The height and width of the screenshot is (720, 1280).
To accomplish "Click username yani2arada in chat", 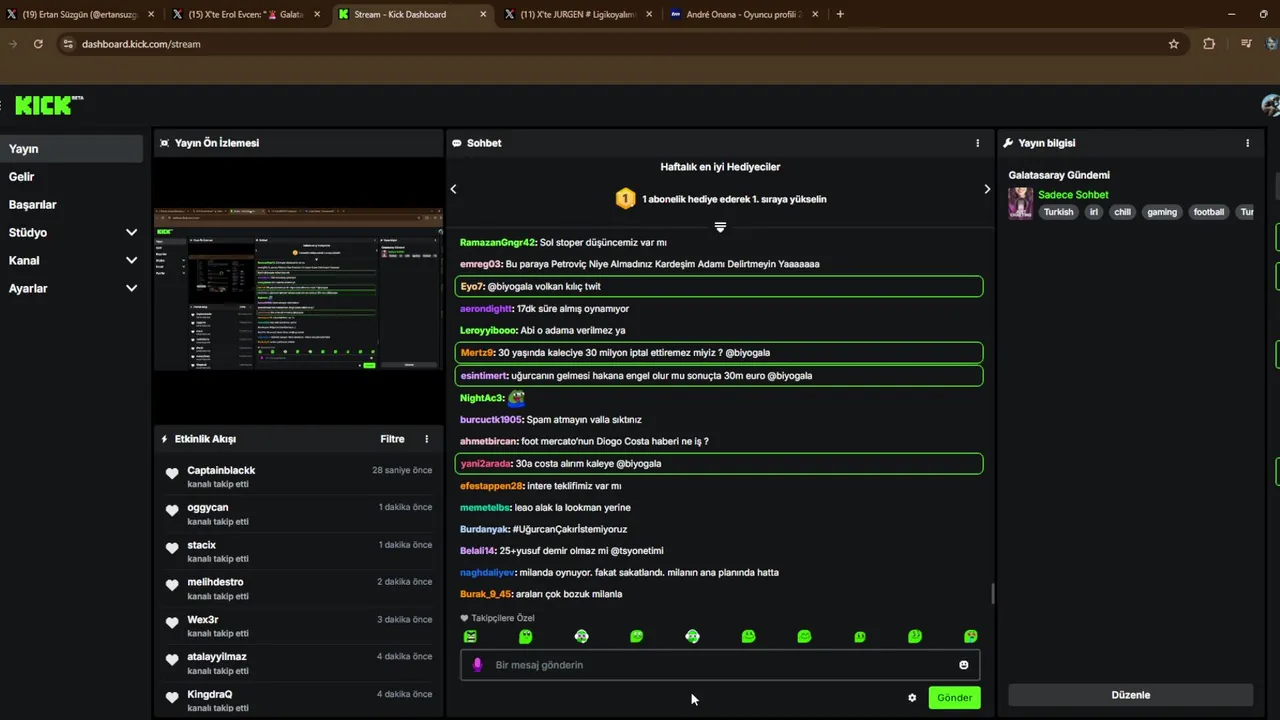I will pyautogui.click(x=485, y=463).
